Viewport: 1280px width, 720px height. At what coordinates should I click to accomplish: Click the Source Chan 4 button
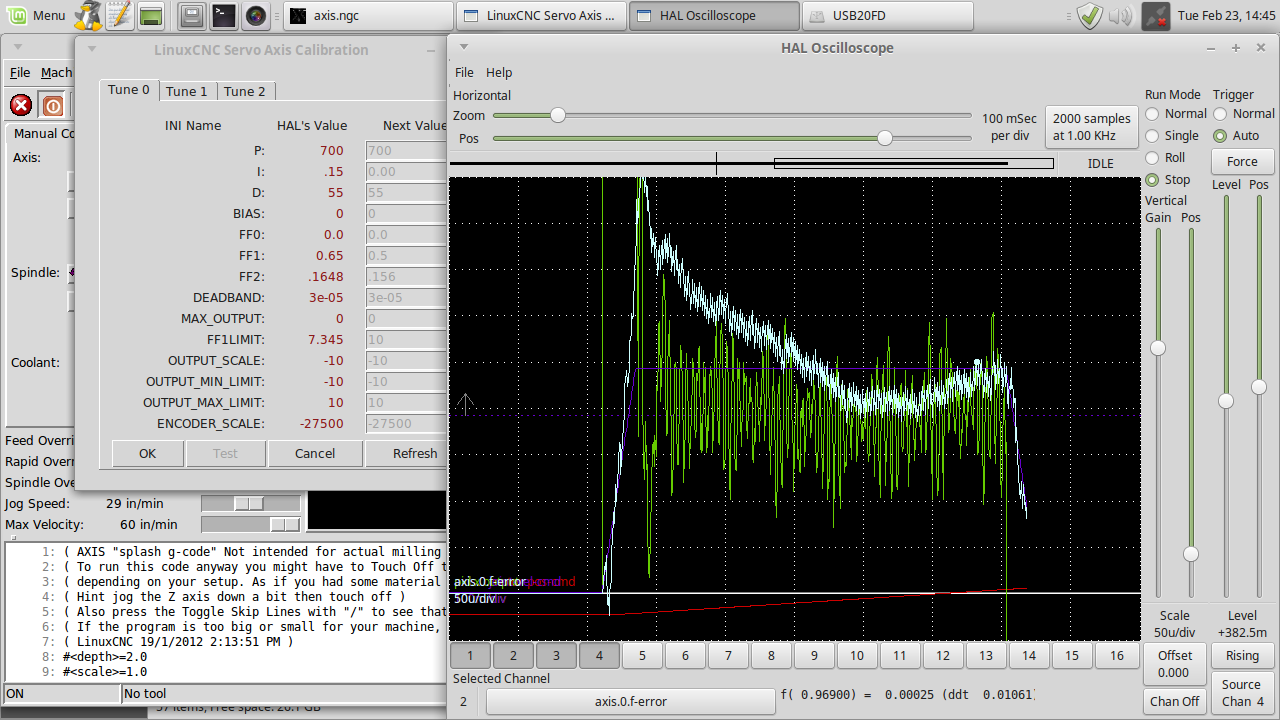[x=1242, y=693]
